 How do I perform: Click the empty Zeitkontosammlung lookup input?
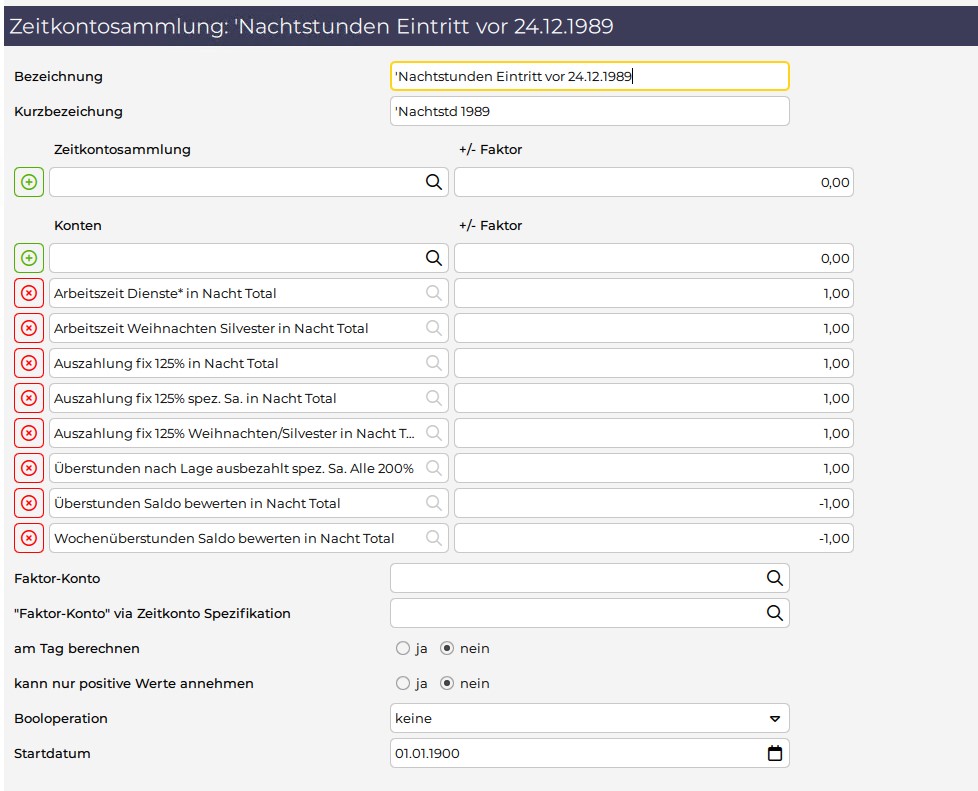[249, 182]
